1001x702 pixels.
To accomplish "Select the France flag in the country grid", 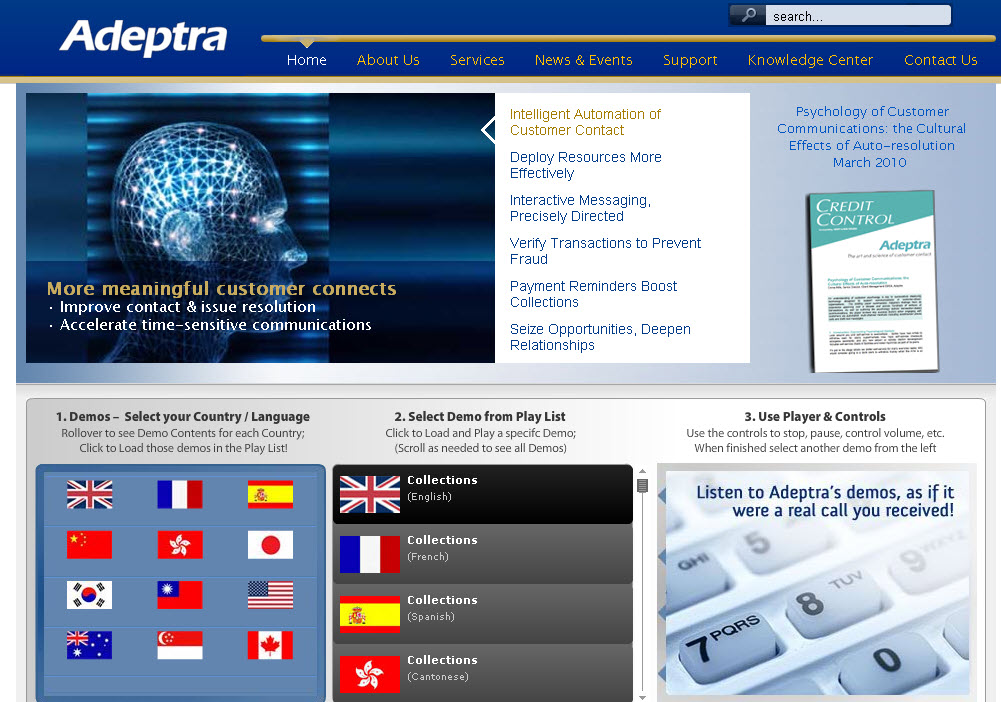I will point(180,494).
